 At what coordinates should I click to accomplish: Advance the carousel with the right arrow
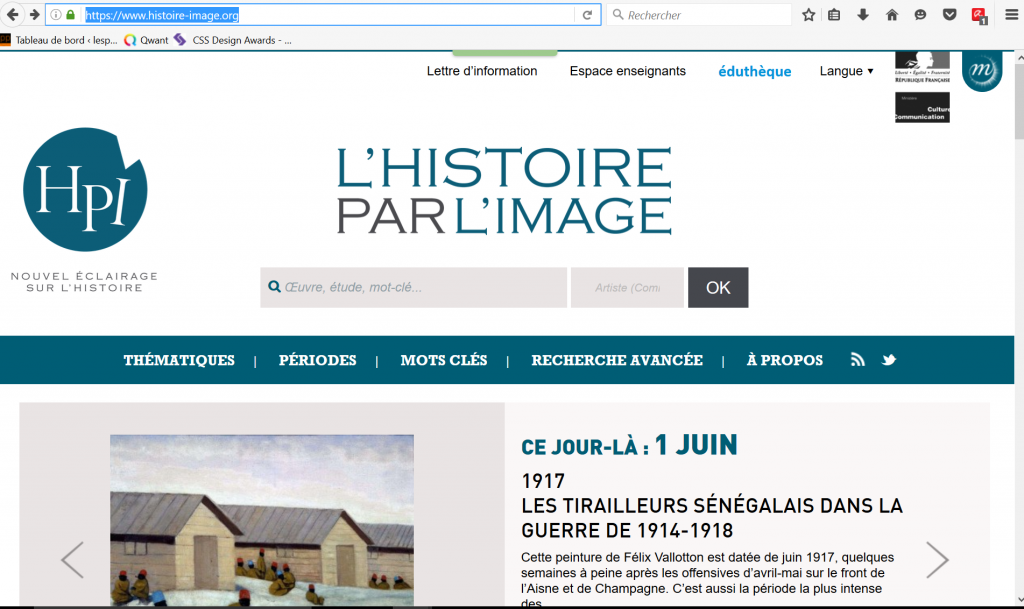coord(937,561)
